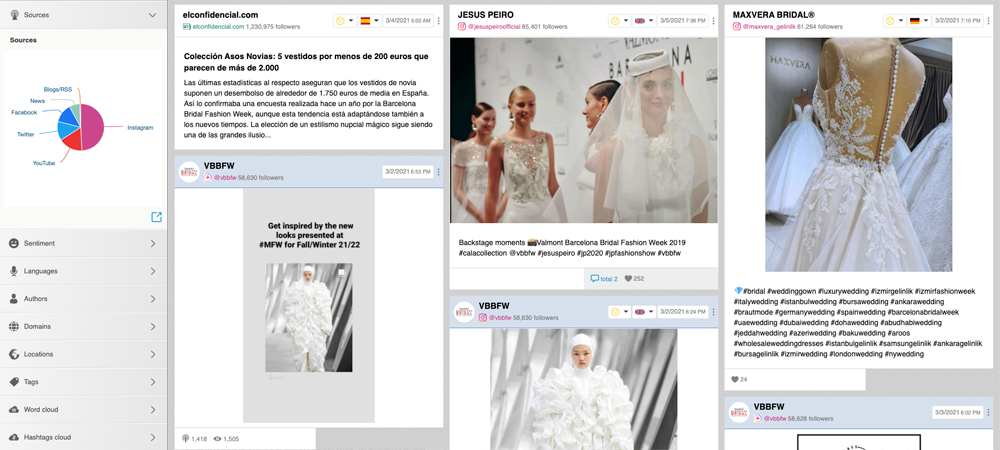The image size is (1000, 450).
Task: Click the Languages microphone icon
Action: [x=13, y=271]
